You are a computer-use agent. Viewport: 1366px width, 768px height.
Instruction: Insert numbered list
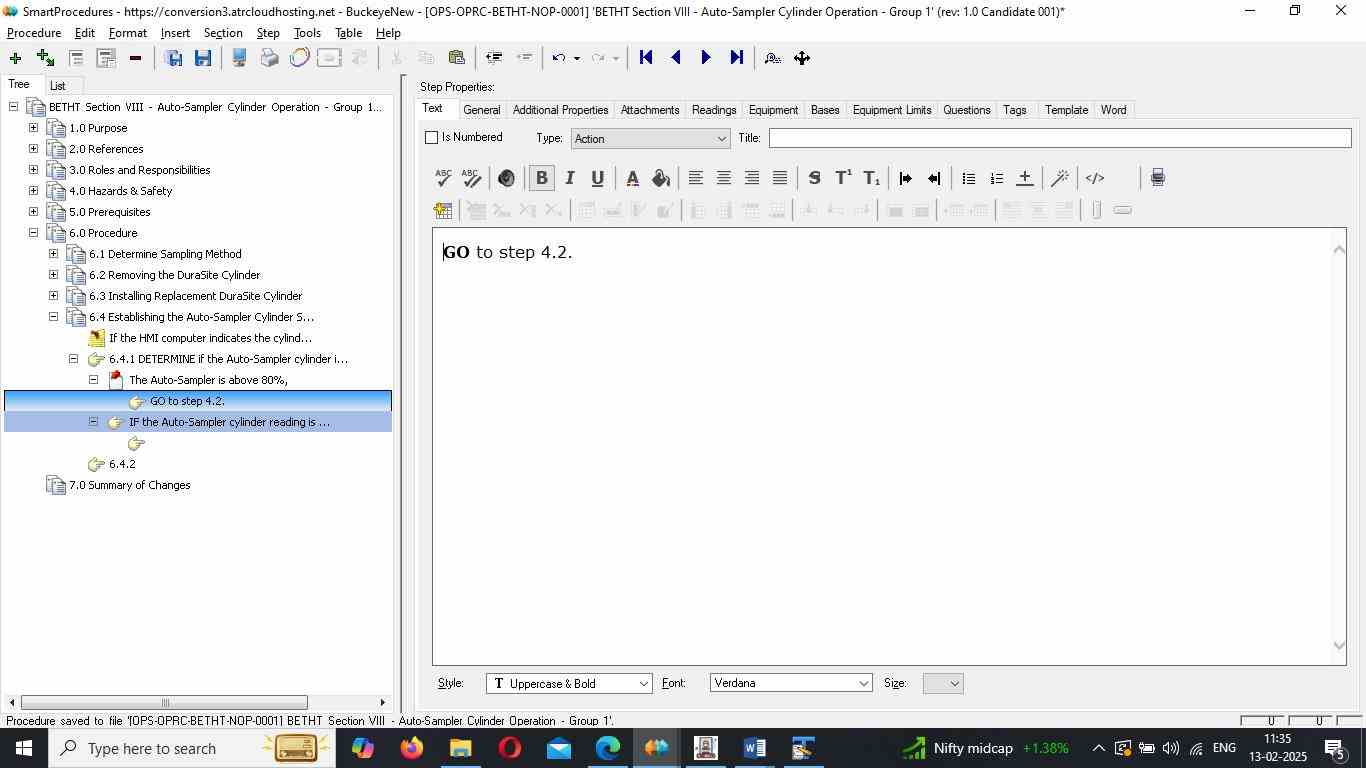click(x=996, y=178)
